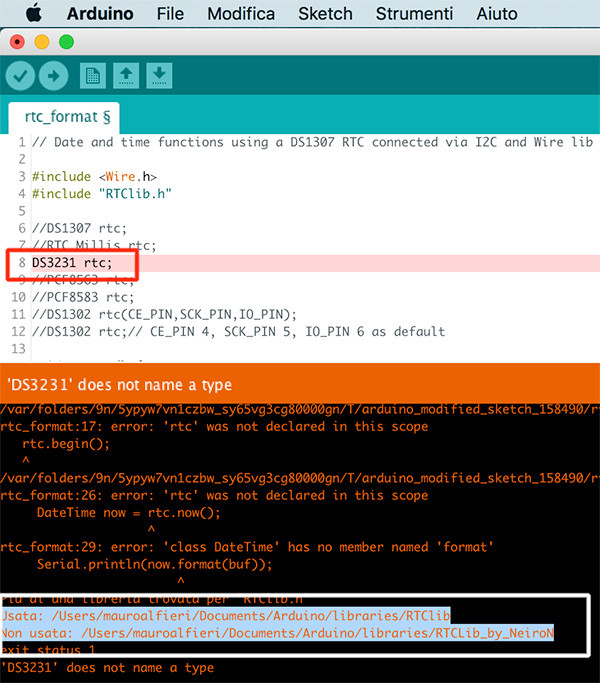The image size is (600, 683).
Task: Save the sketch with the down-arrow icon
Action: (159, 75)
